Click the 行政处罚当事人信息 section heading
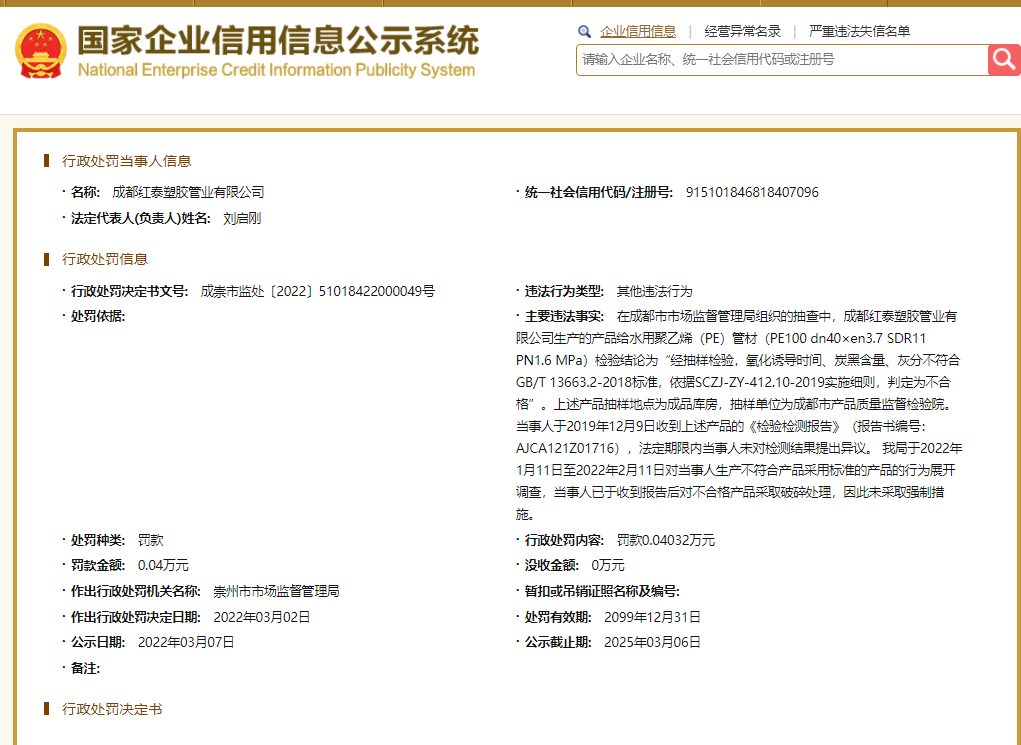Image resolution: width=1021 pixels, height=745 pixels. tap(126, 161)
